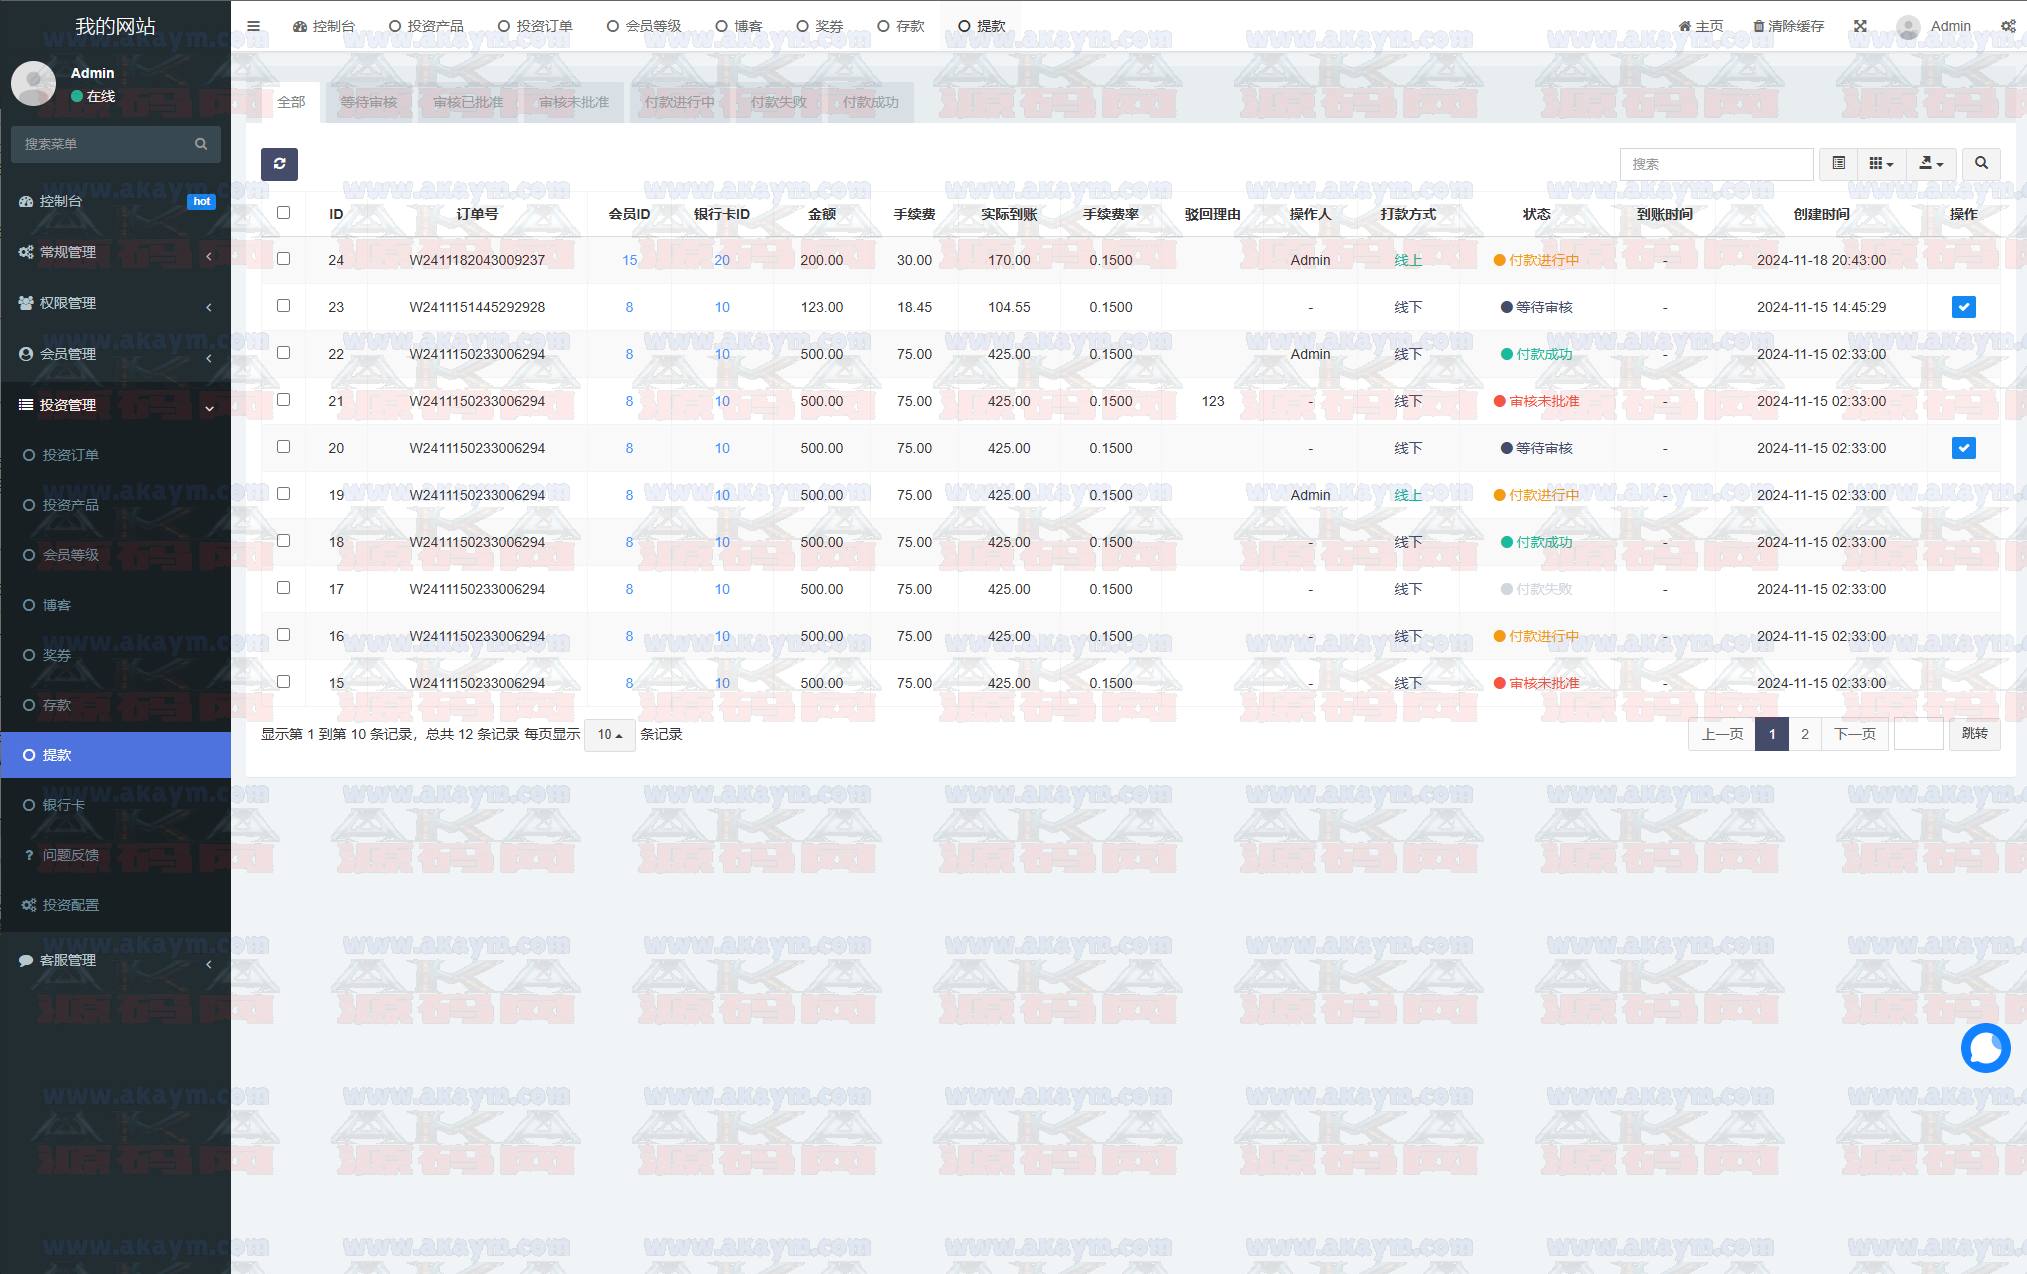Open the export data dropdown
The width and height of the screenshot is (2027, 1274).
[x=1931, y=163]
